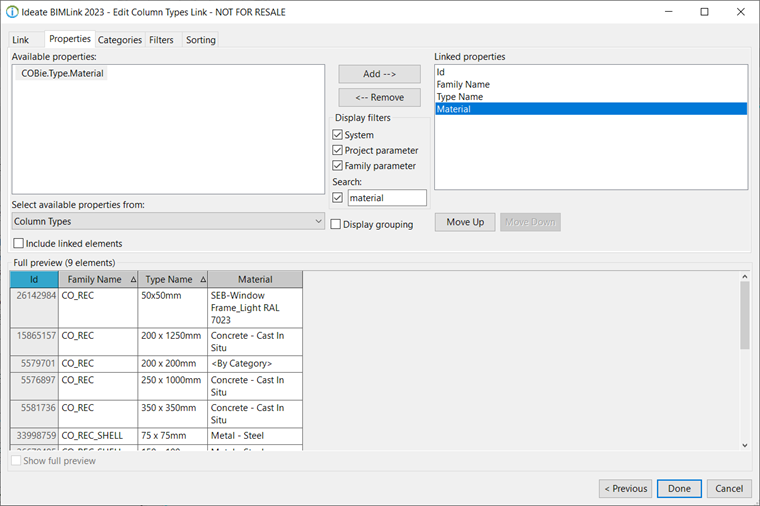Uncheck the Family parameter filter
This screenshot has width=760, height=506.
point(338,165)
